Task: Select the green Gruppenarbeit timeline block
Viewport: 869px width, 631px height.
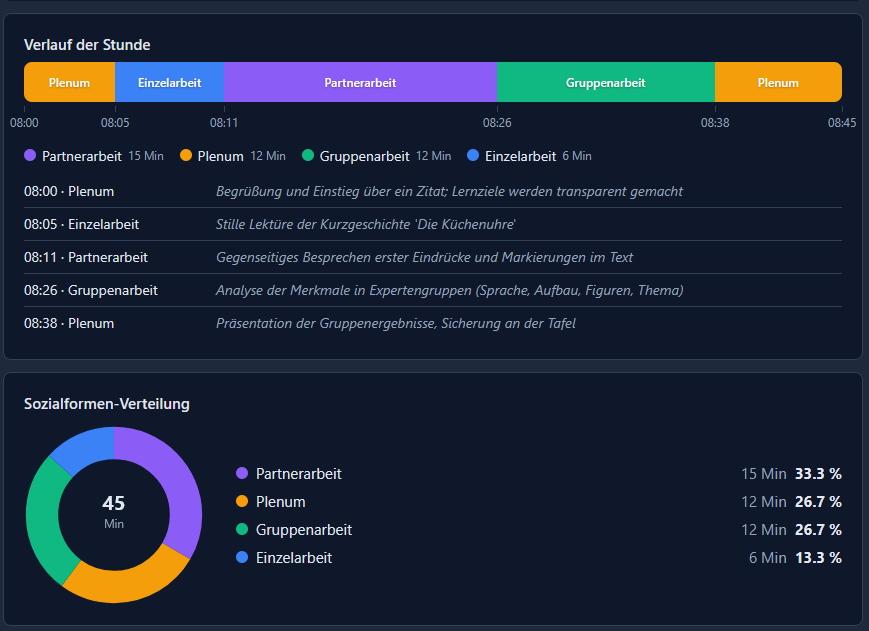Action: (x=605, y=83)
